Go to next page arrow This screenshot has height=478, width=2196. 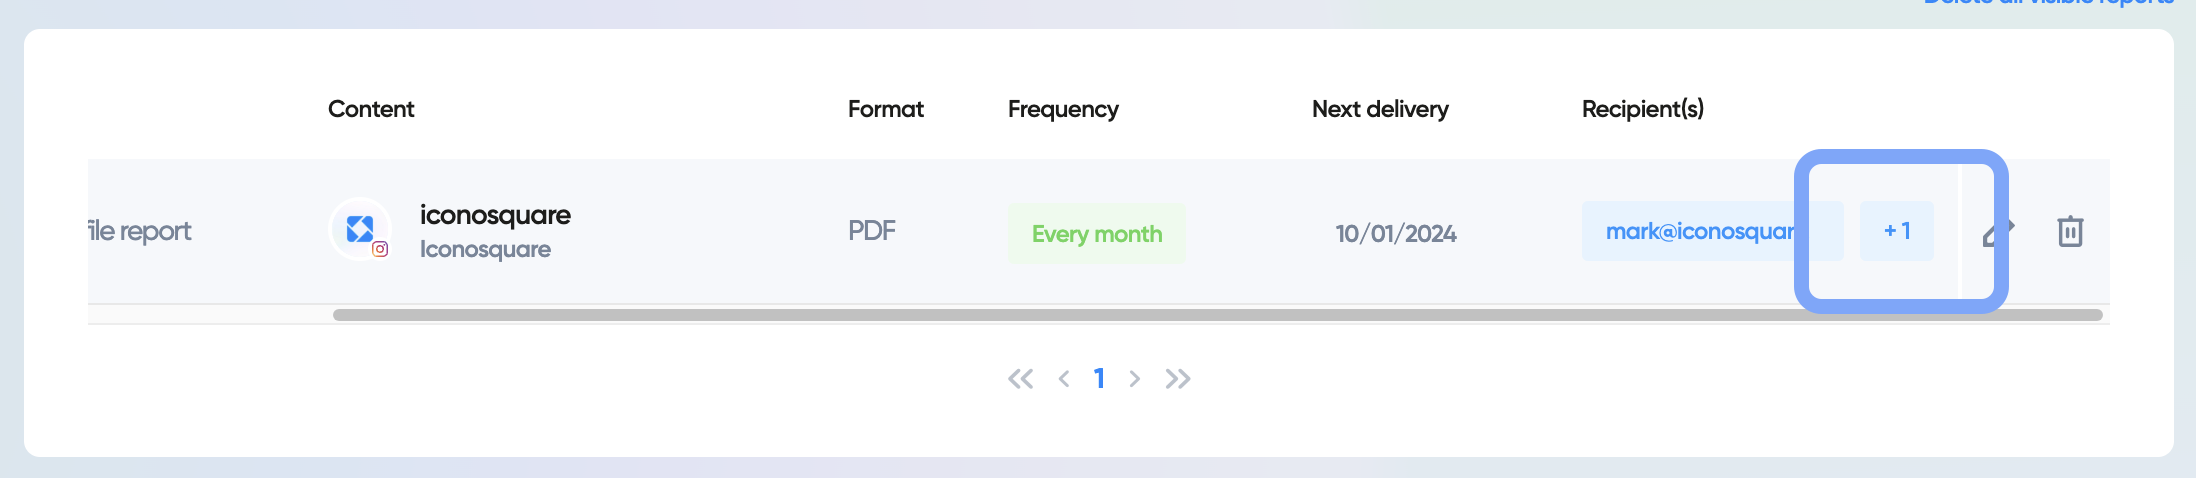(x=1134, y=379)
